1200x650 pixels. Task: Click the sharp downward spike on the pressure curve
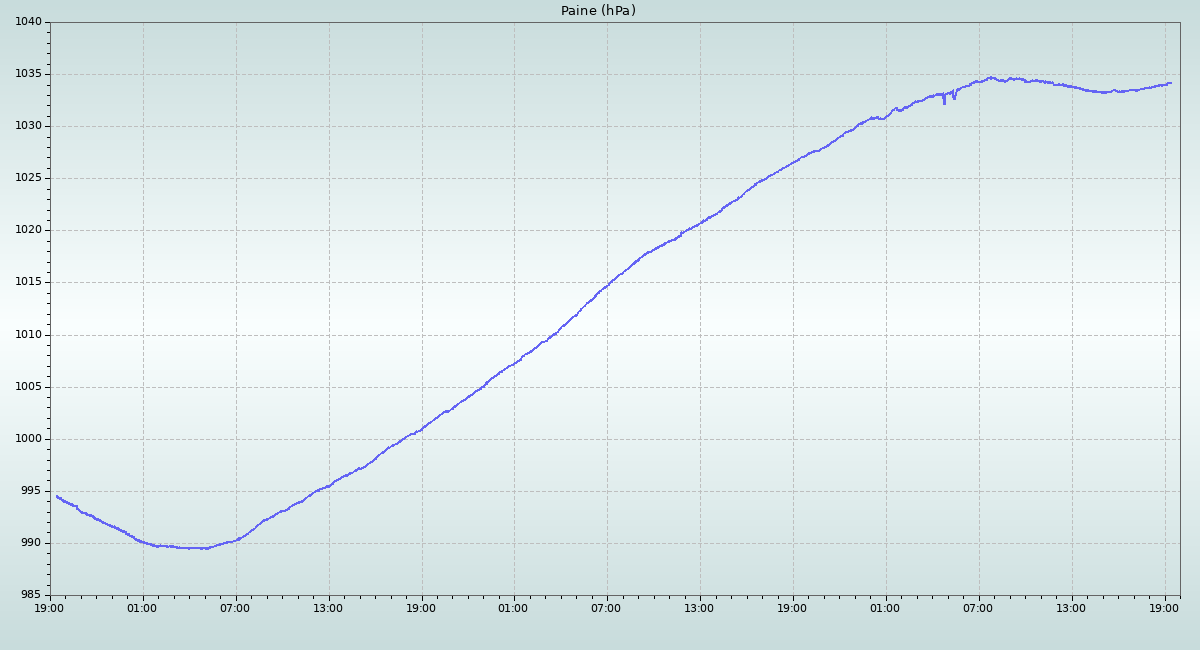[x=944, y=102]
